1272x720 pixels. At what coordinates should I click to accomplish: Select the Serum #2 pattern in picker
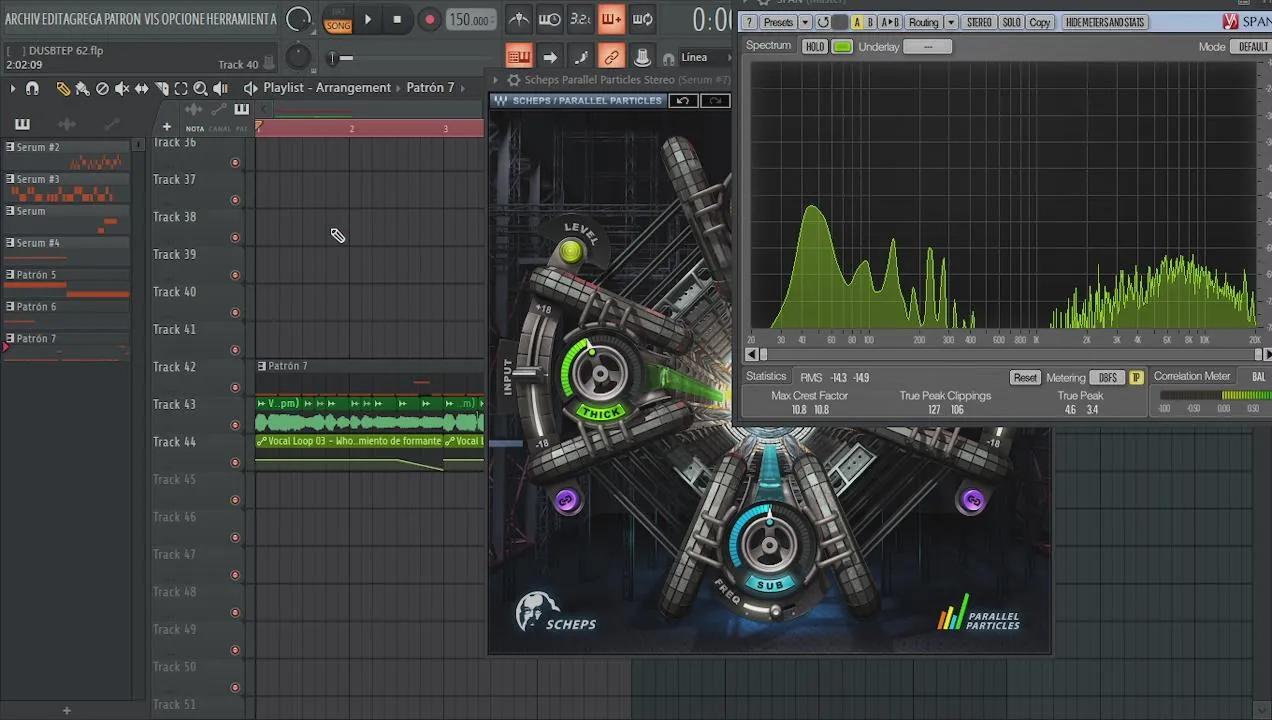point(66,155)
